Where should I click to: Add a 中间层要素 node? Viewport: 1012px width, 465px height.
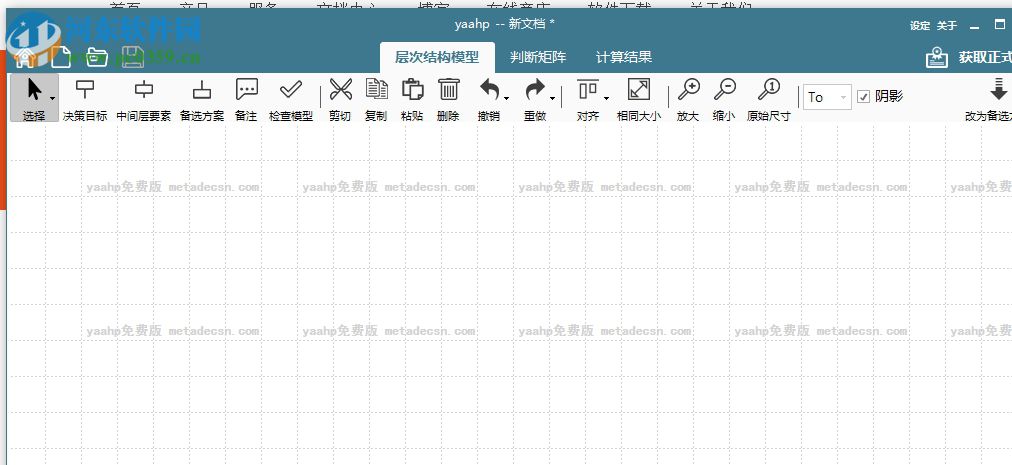[x=143, y=98]
